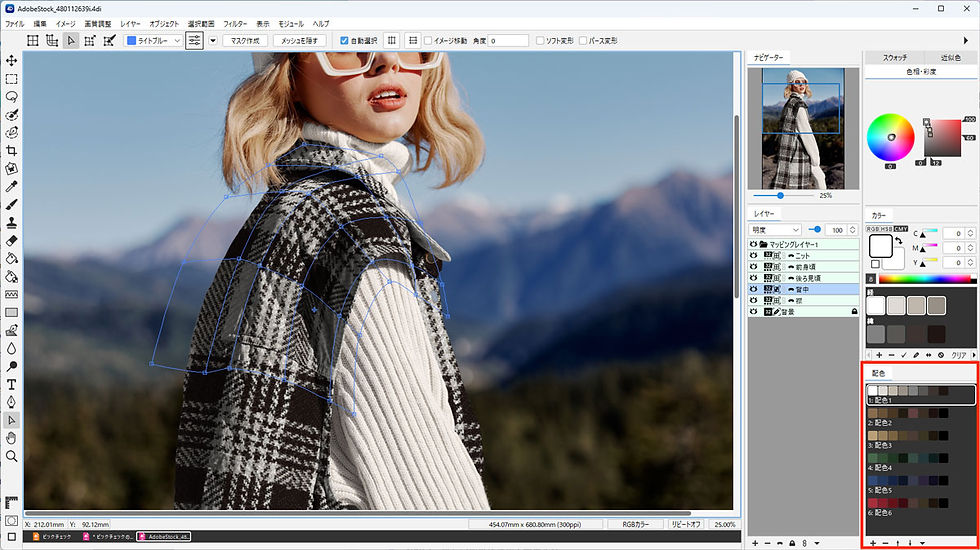The height and width of the screenshot is (550, 980).
Task: Enable イメージ移動 checkbox
Action: click(428, 41)
